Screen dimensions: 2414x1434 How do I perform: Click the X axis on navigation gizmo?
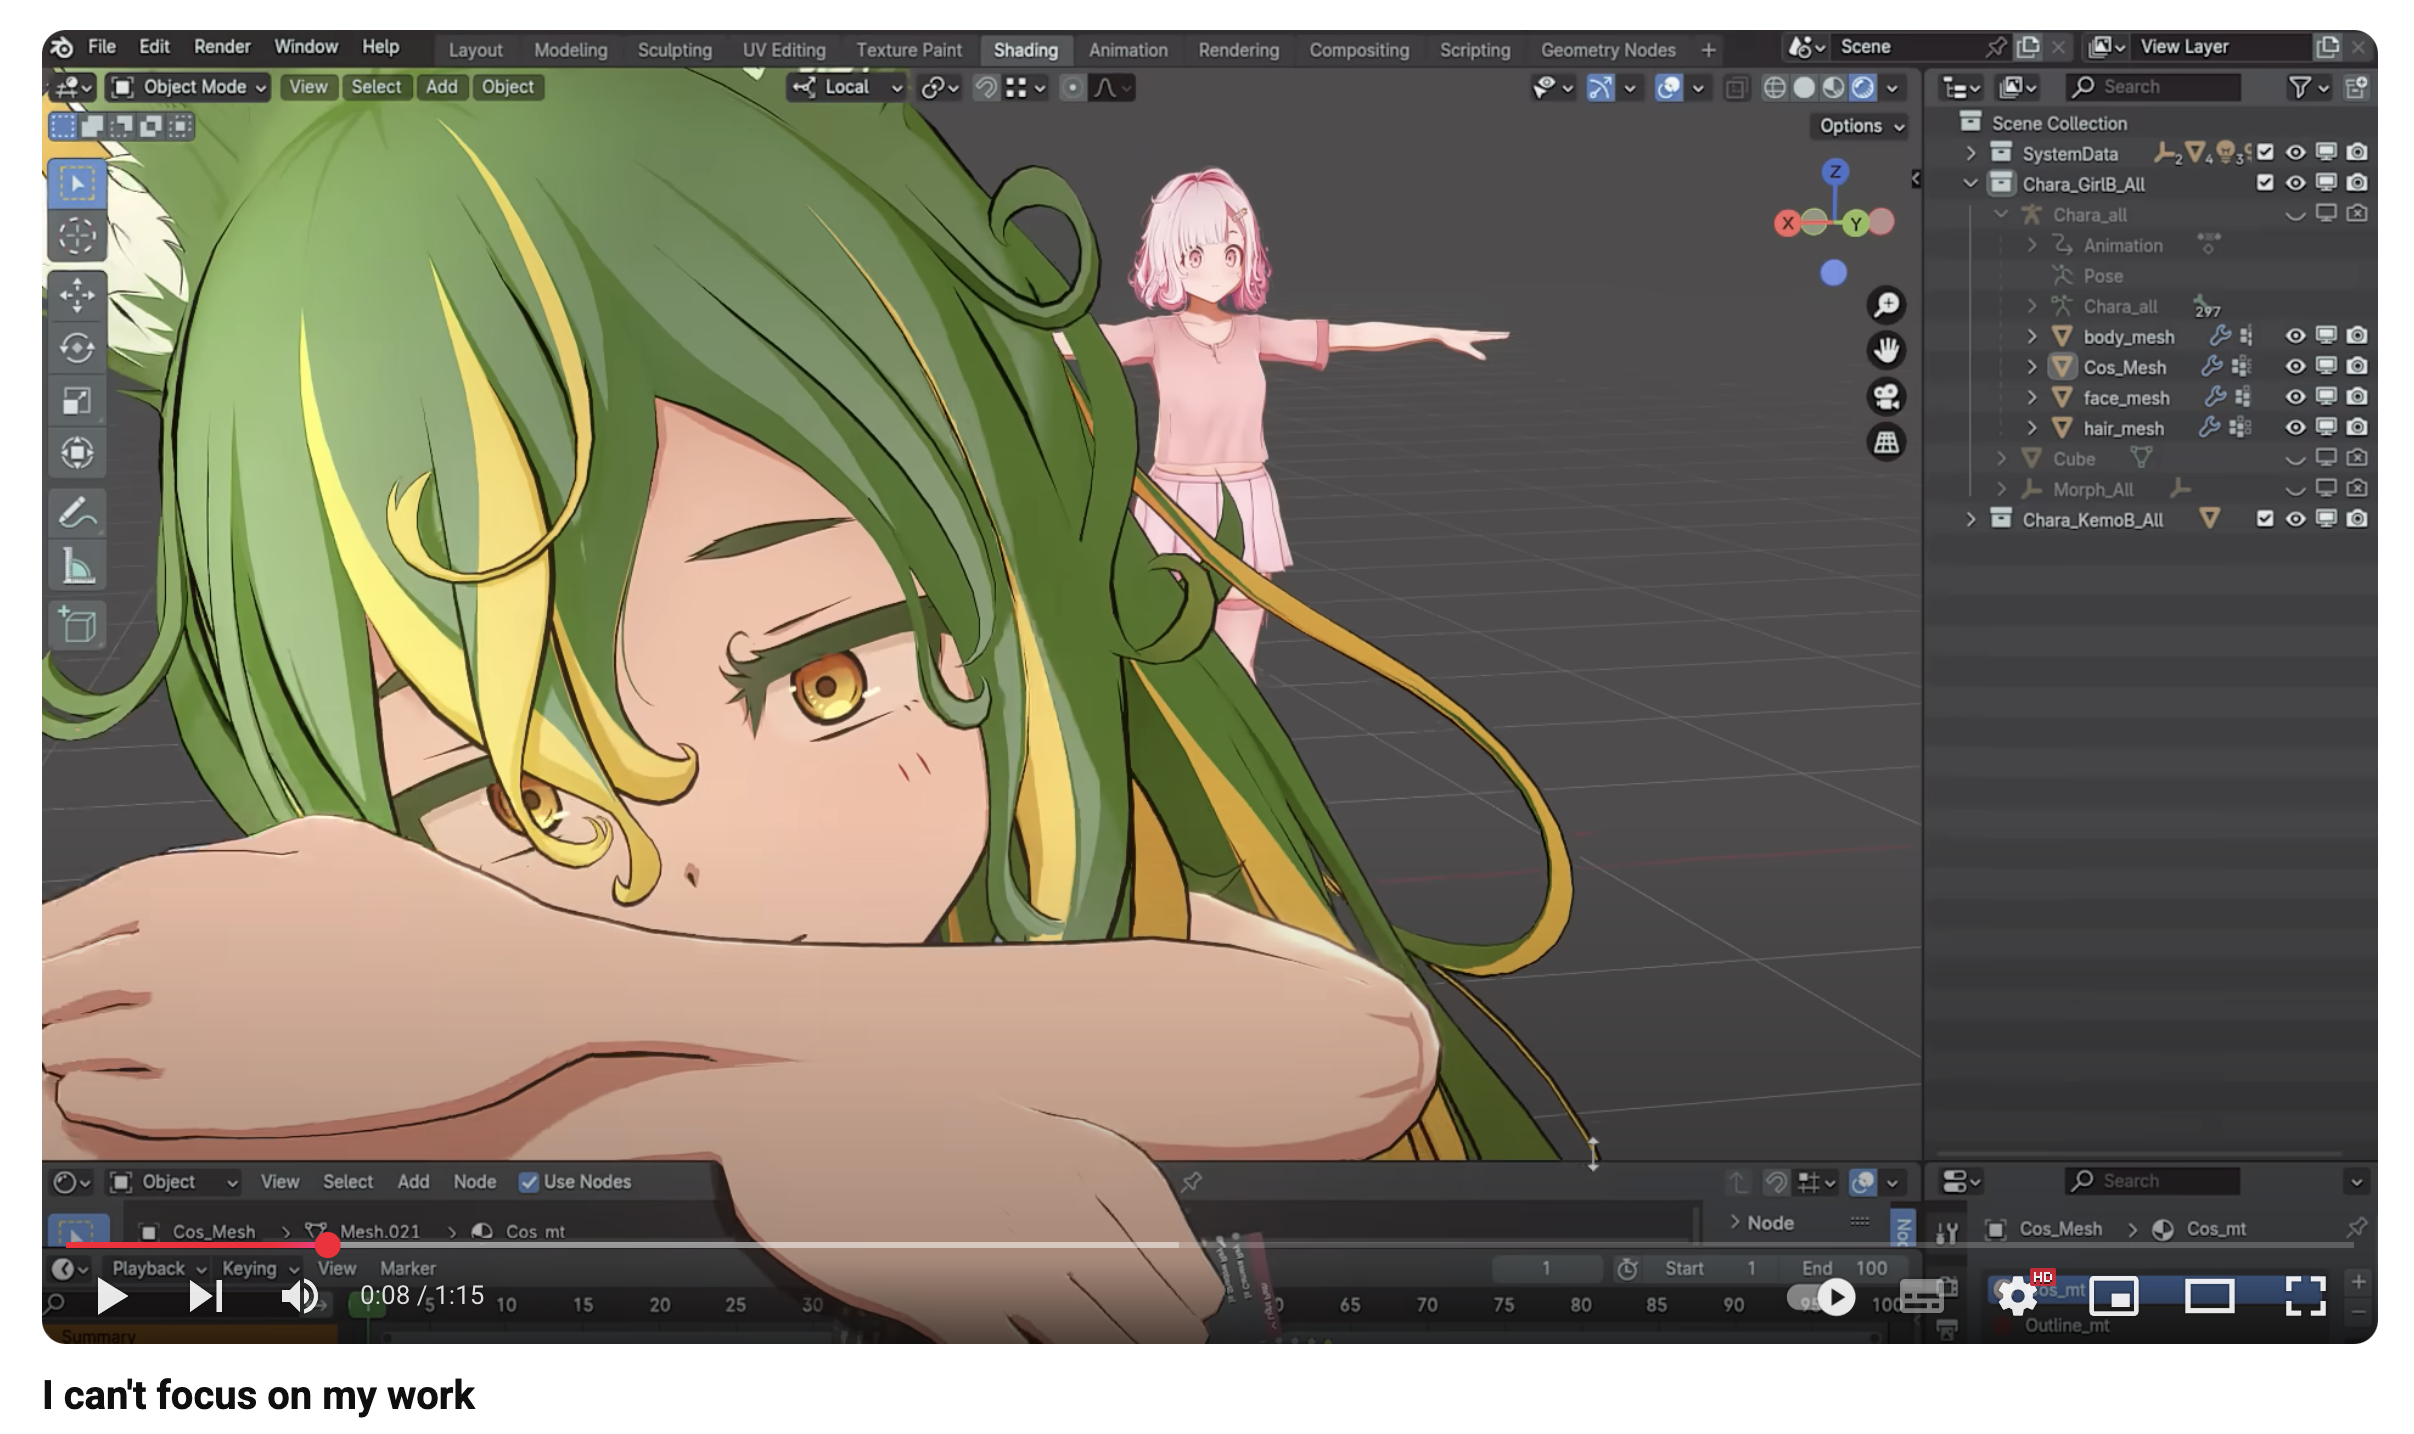[1787, 223]
